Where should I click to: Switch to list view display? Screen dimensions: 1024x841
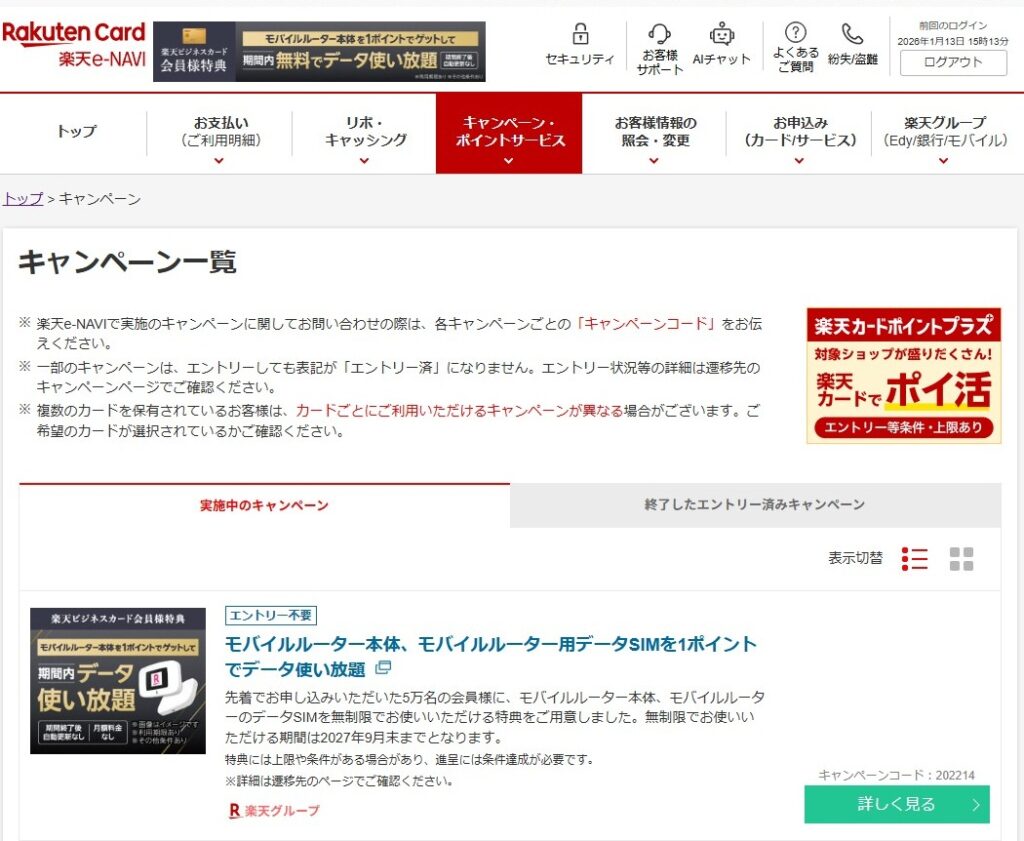click(x=914, y=559)
